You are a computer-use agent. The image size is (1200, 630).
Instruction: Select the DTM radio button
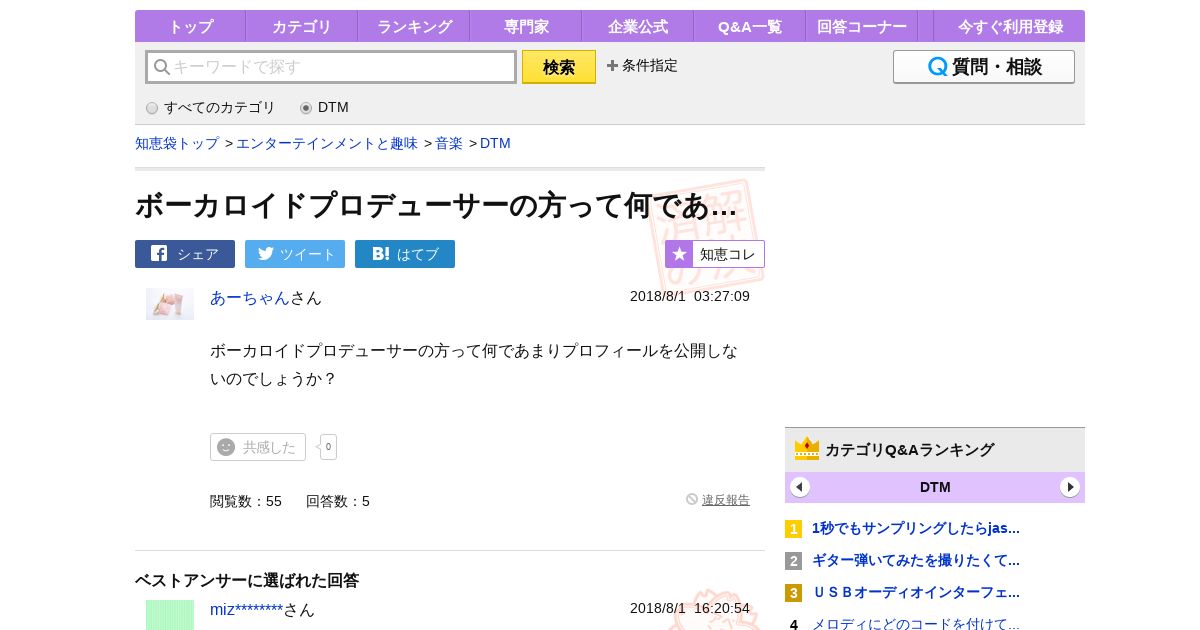click(306, 108)
